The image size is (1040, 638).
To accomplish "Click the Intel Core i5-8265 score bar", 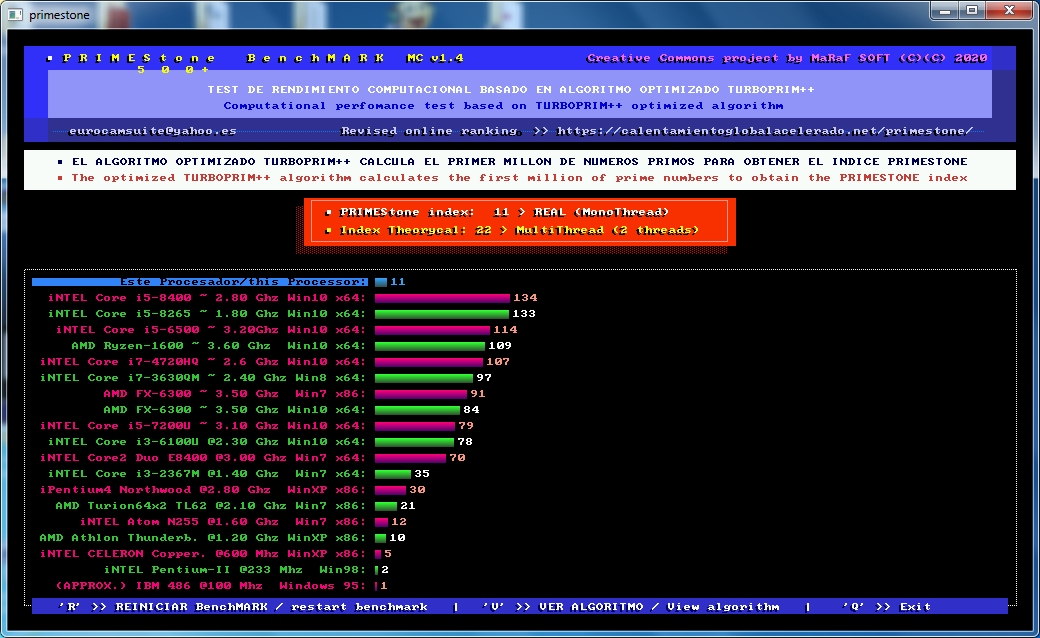I will tap(441, 314).
